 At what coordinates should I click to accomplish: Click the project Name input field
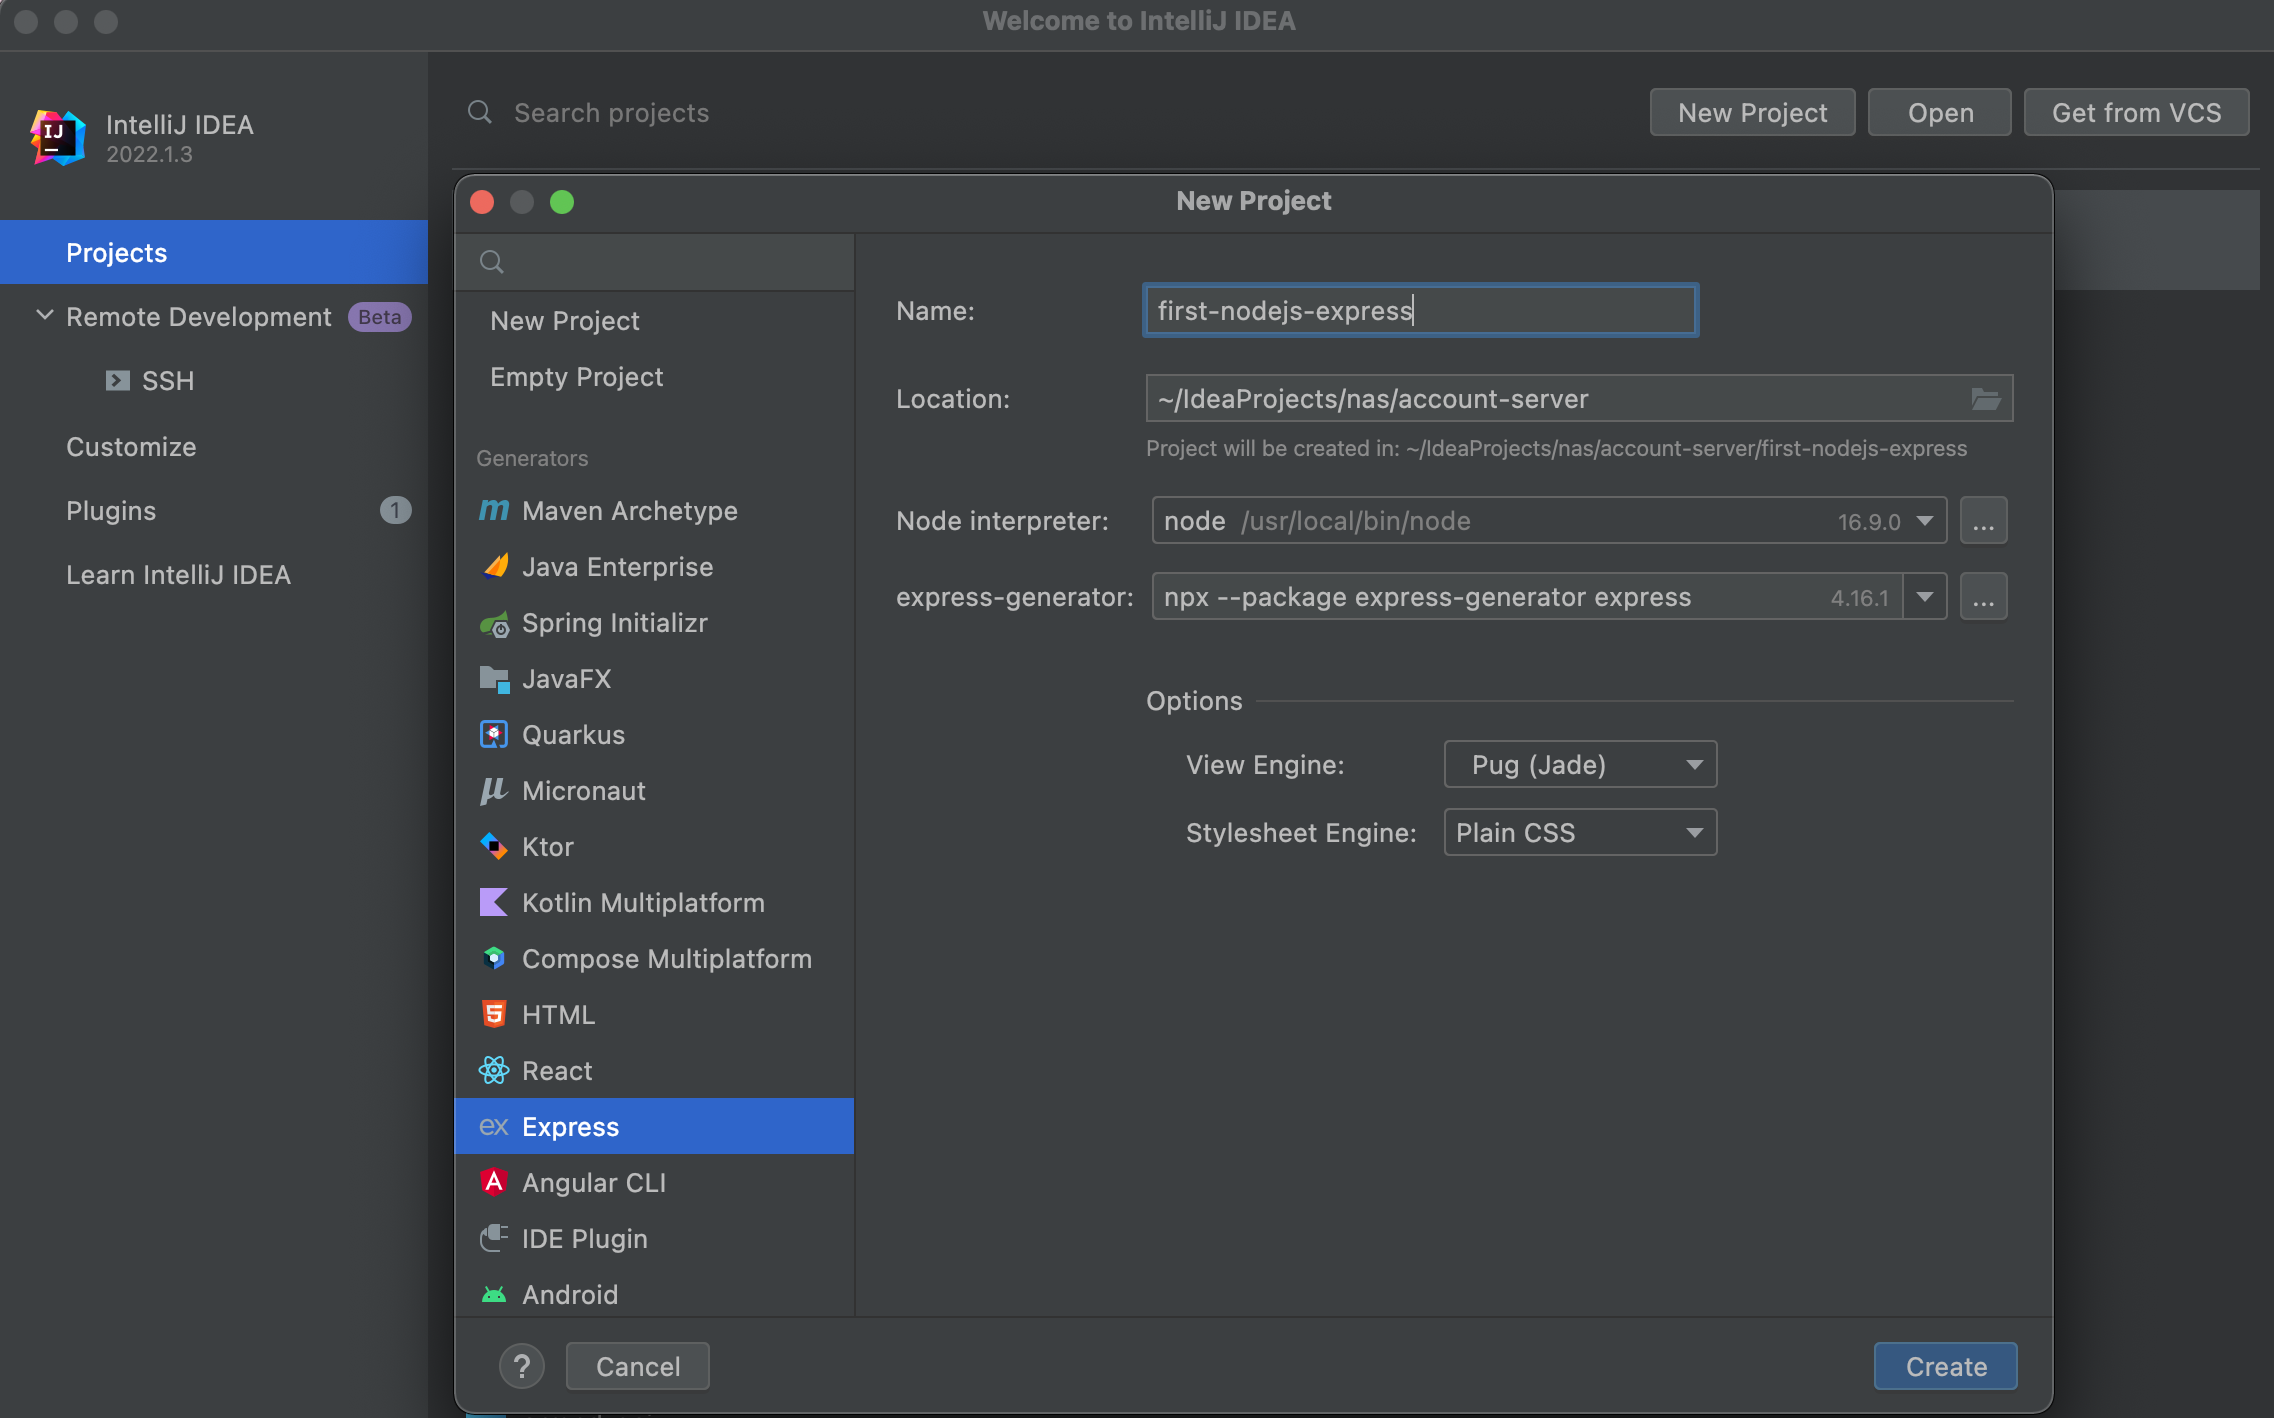pos(1420,311)
